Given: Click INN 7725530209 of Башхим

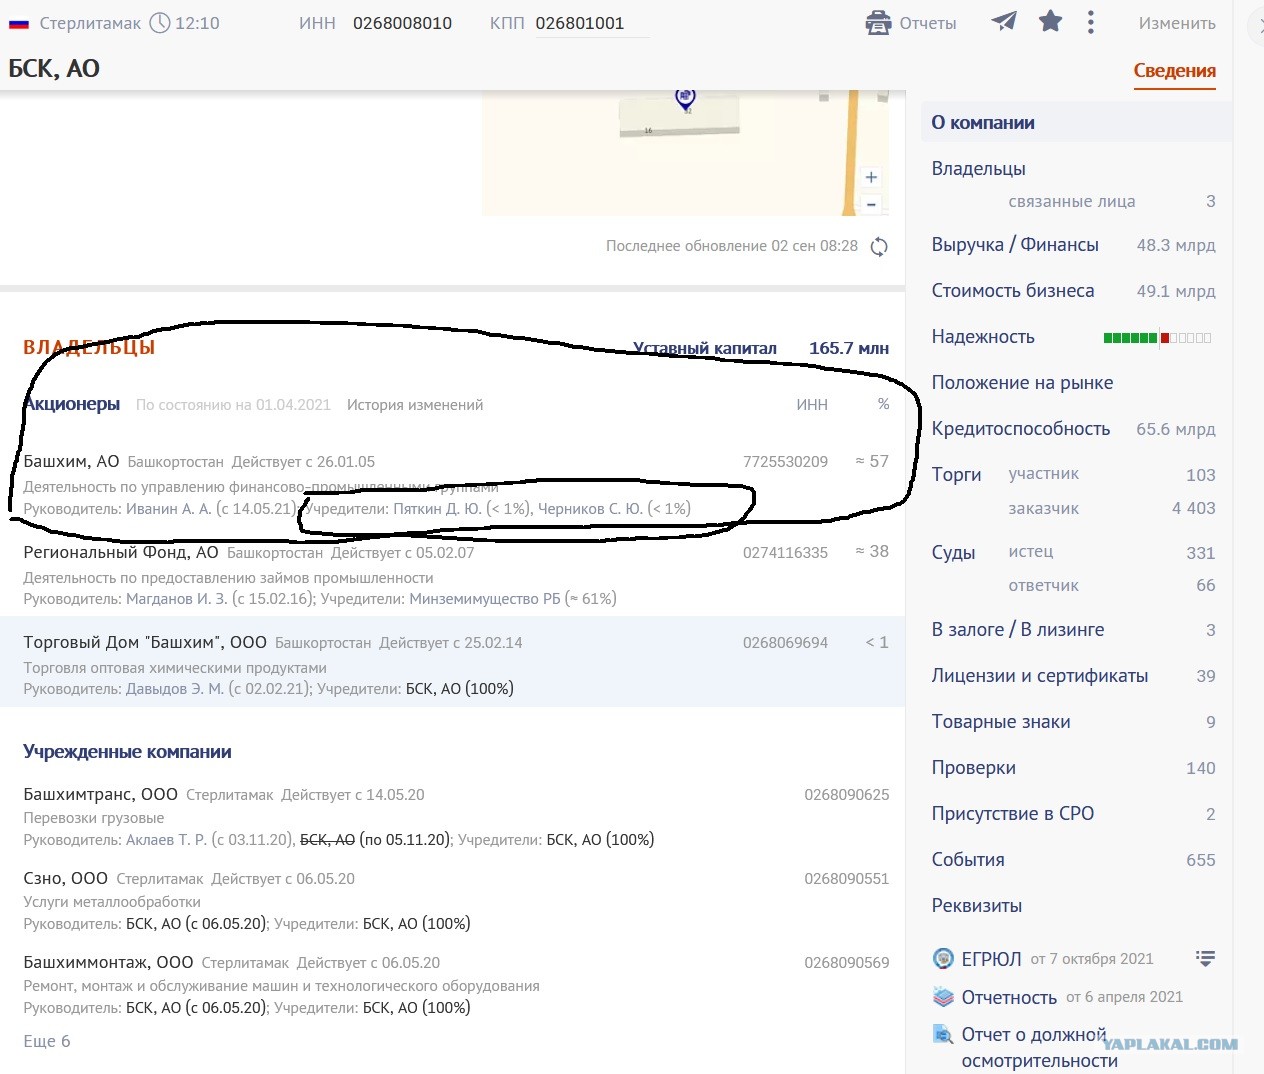Looking at the screenshot, I should (x=785, y=461).
